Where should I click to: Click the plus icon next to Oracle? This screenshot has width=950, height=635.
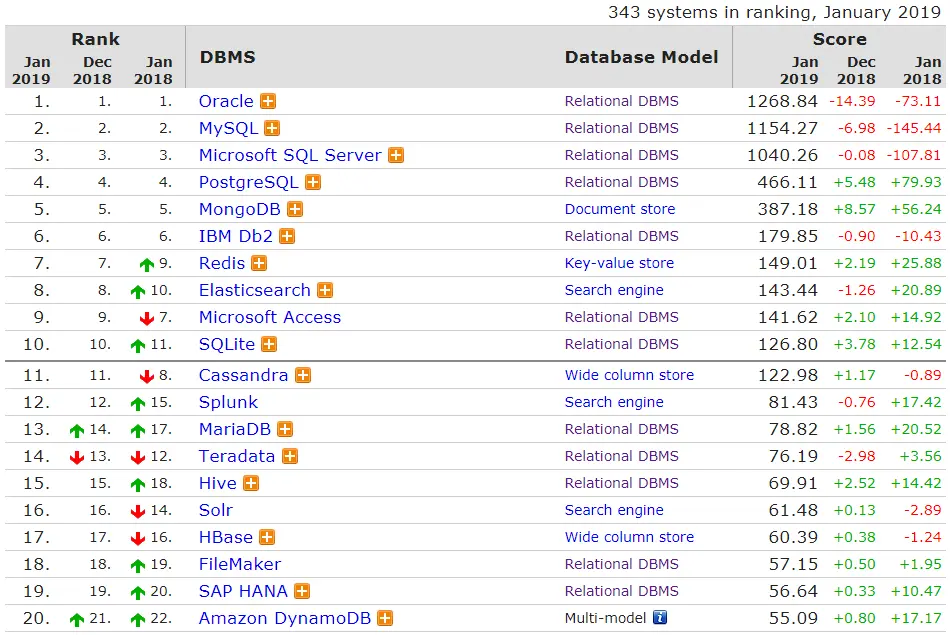268,101
